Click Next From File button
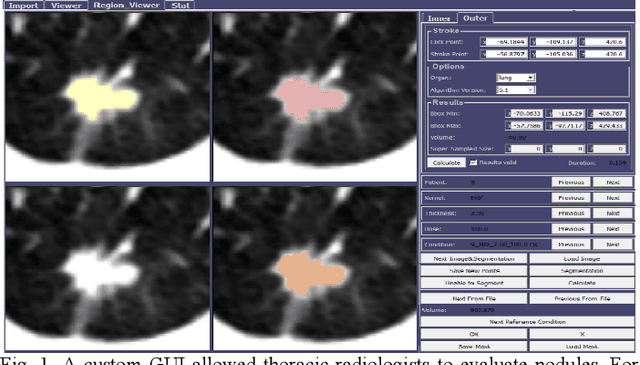Viewport: 640px width, 365px height. point(474,298)
